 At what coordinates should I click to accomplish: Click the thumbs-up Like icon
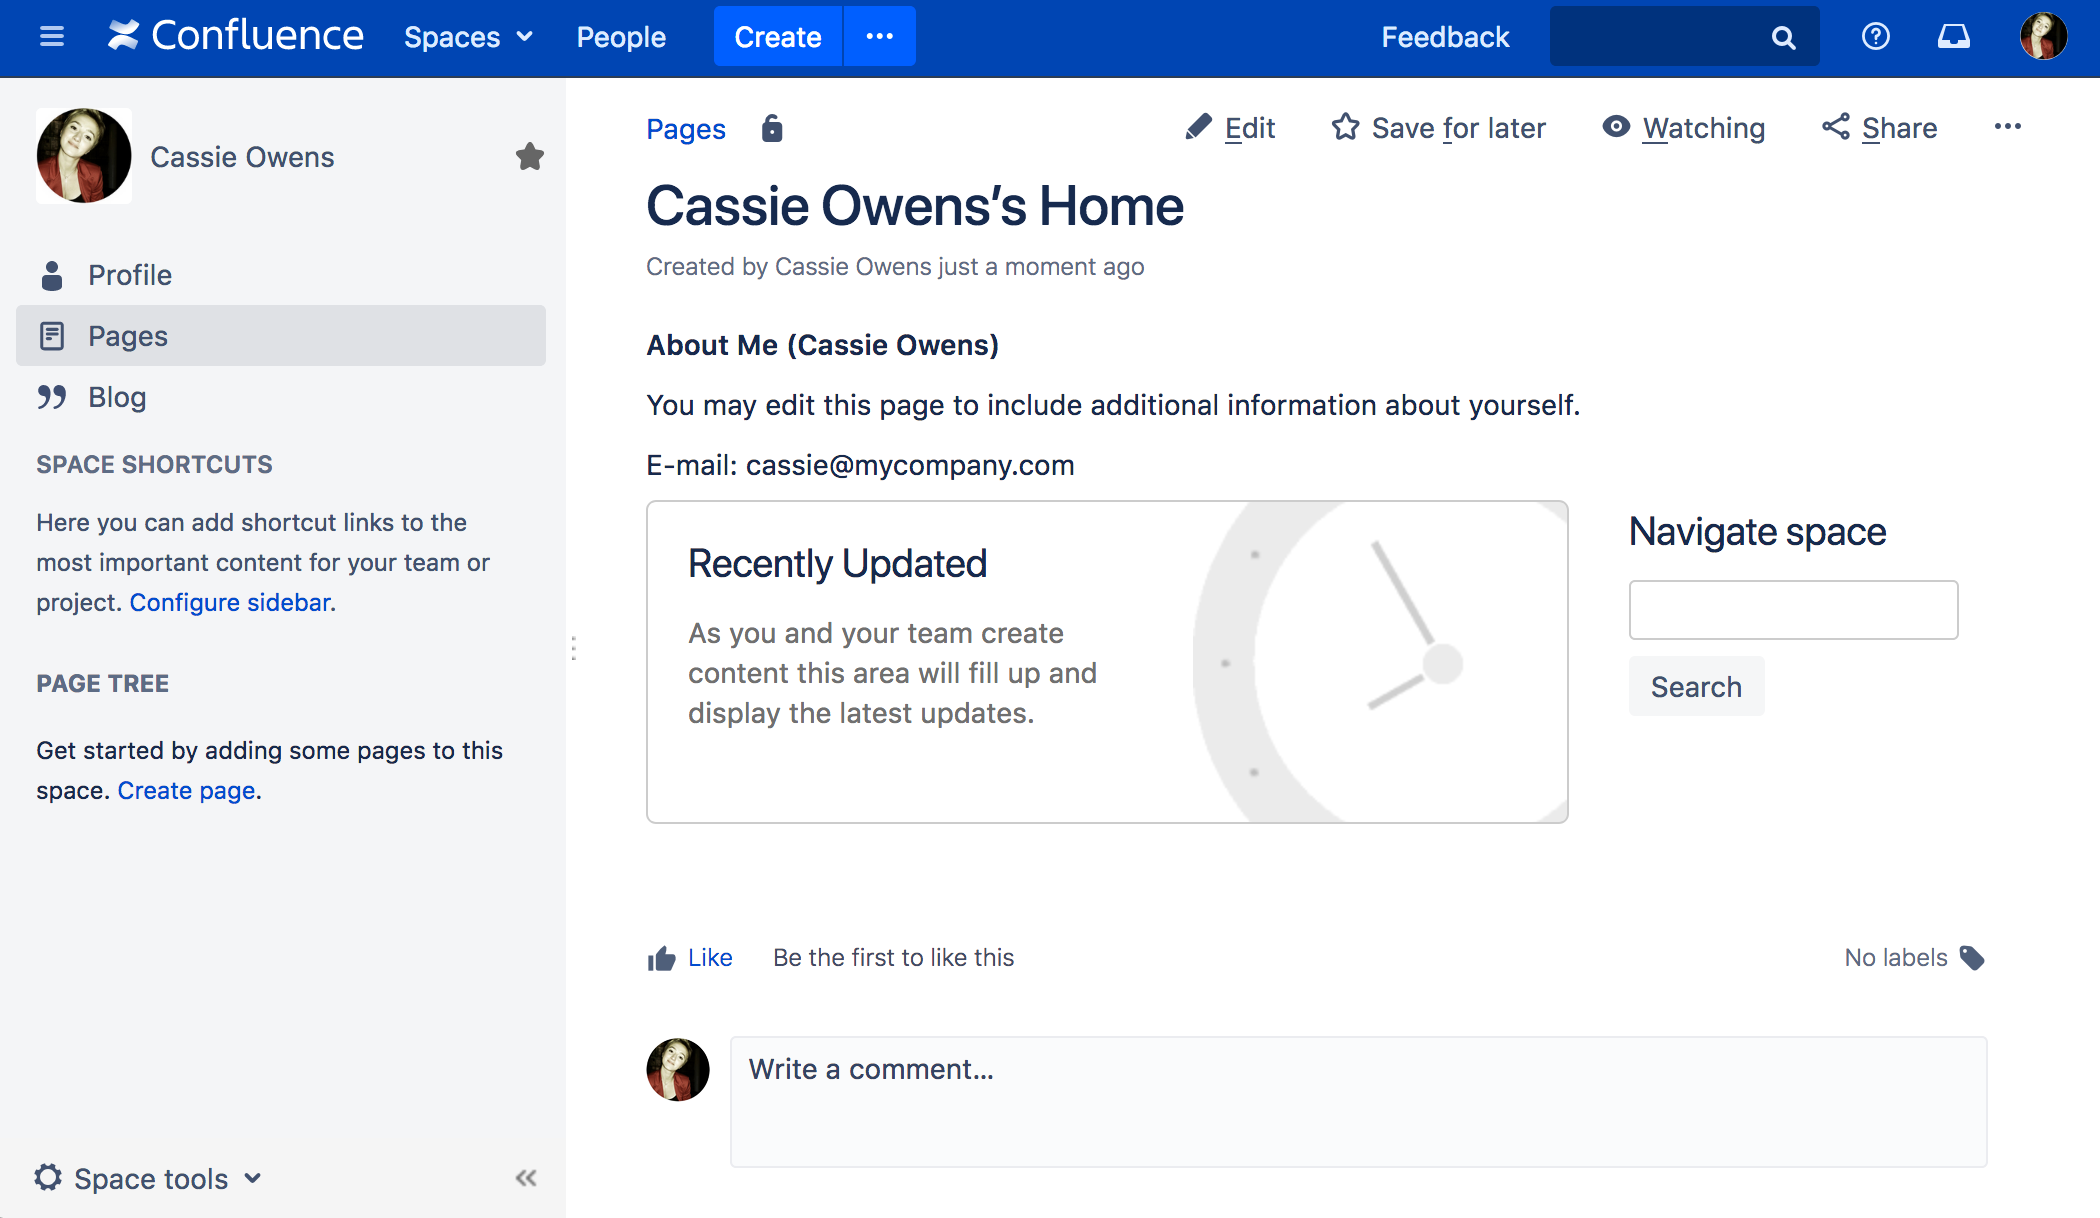(x=661, y=959)
